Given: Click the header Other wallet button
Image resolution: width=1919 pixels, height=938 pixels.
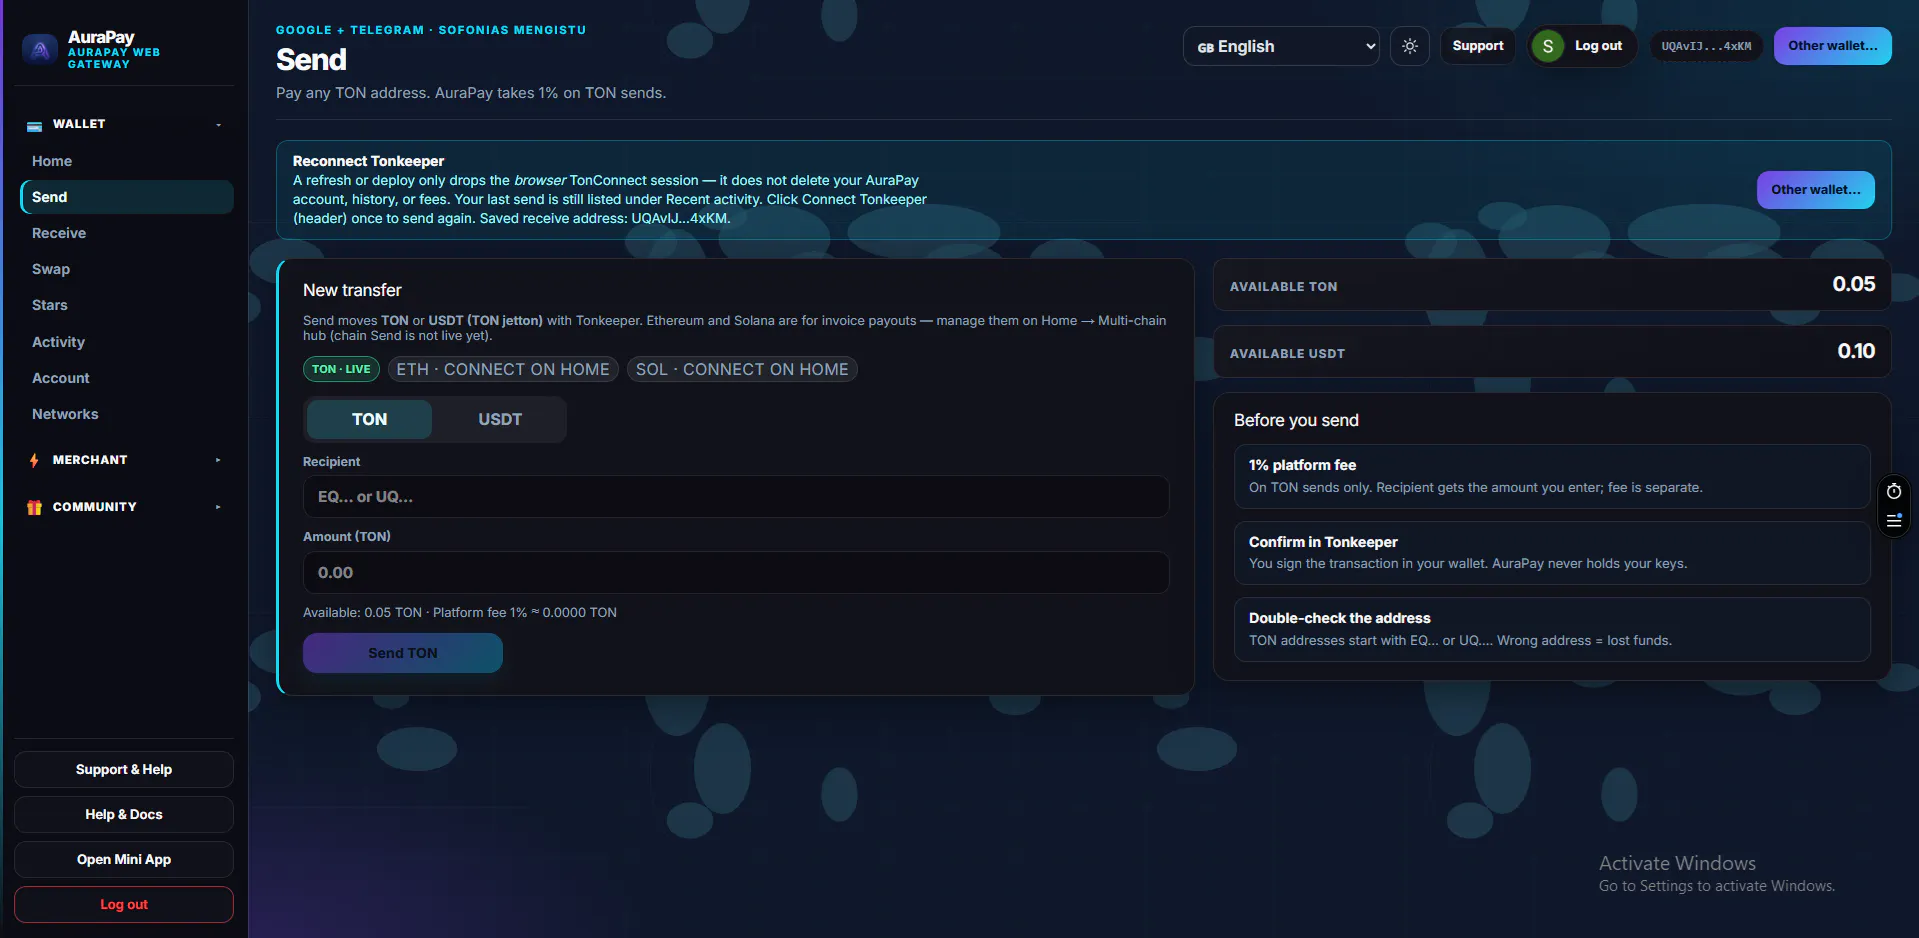Looking at the screenshot, I should coord(1833,46).
